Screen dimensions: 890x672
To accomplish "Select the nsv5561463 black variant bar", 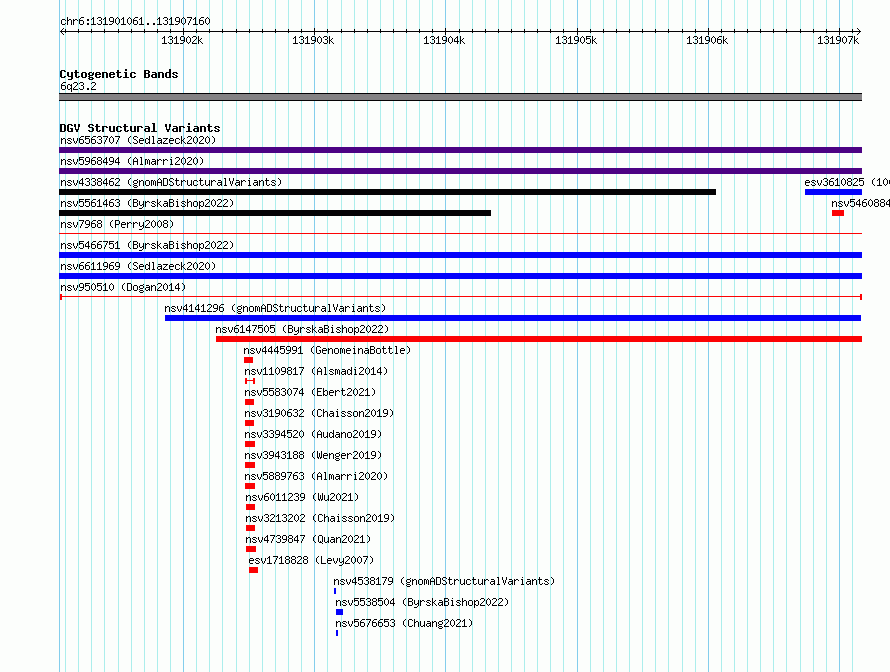I will [x=275, y=213].
